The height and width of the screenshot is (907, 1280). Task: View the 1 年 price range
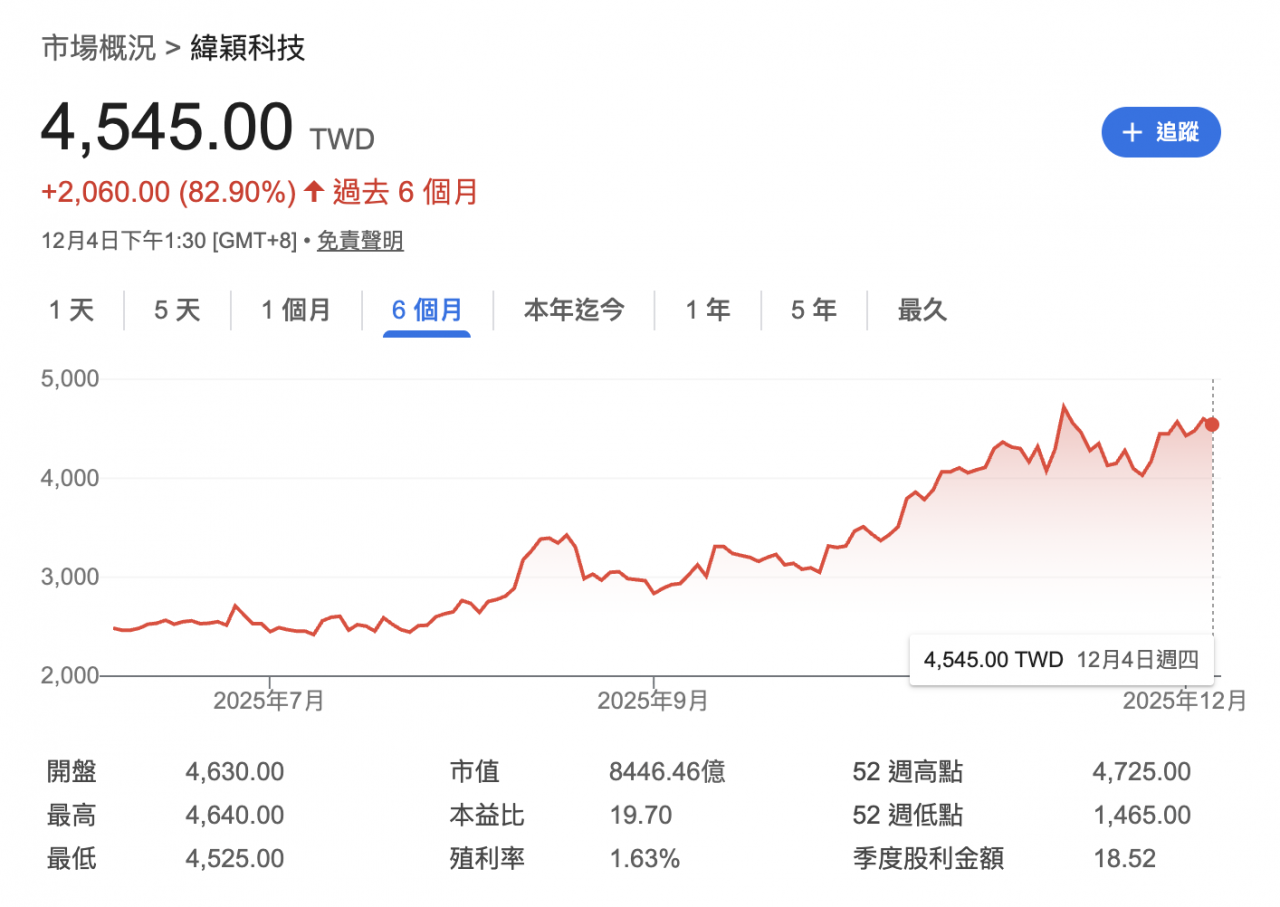click(x=707, y=310)
